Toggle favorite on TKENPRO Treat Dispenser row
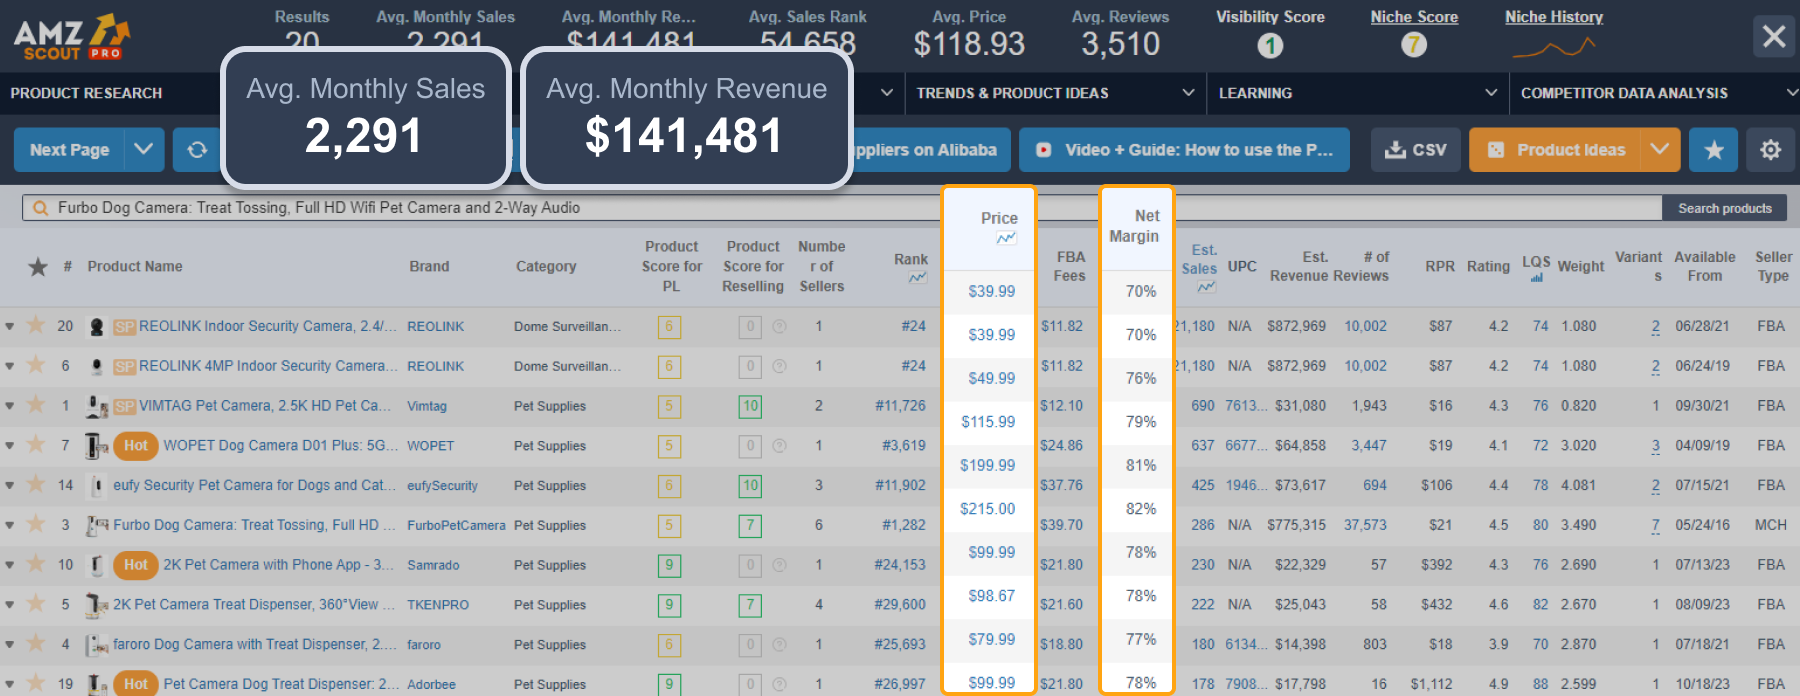 tap(36, 603)
